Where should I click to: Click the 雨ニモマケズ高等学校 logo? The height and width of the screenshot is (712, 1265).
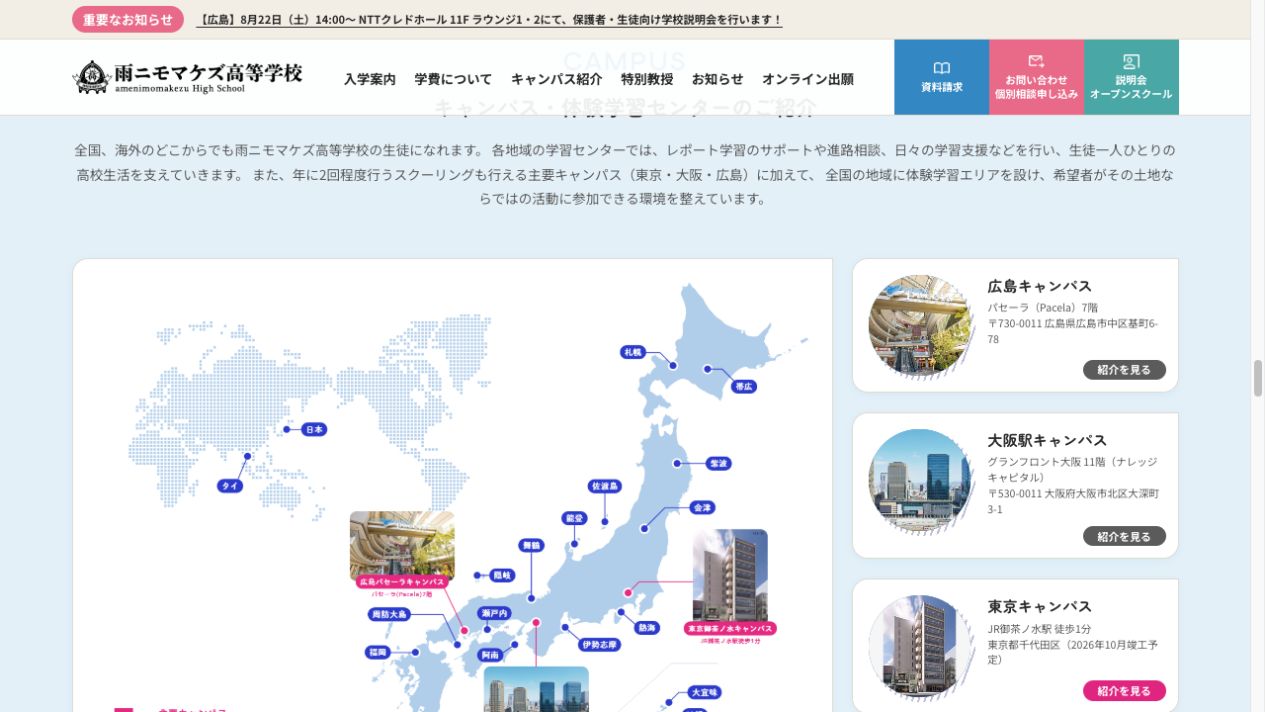187,77
